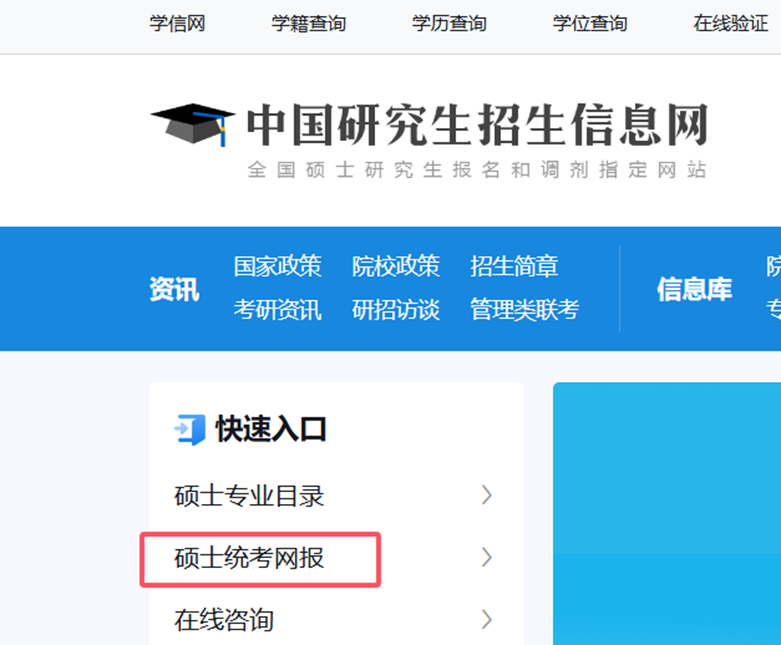The height and width of the screenshot is (645, 781).
Task: Visit the 院校政策 page
Action: [395, 266]
